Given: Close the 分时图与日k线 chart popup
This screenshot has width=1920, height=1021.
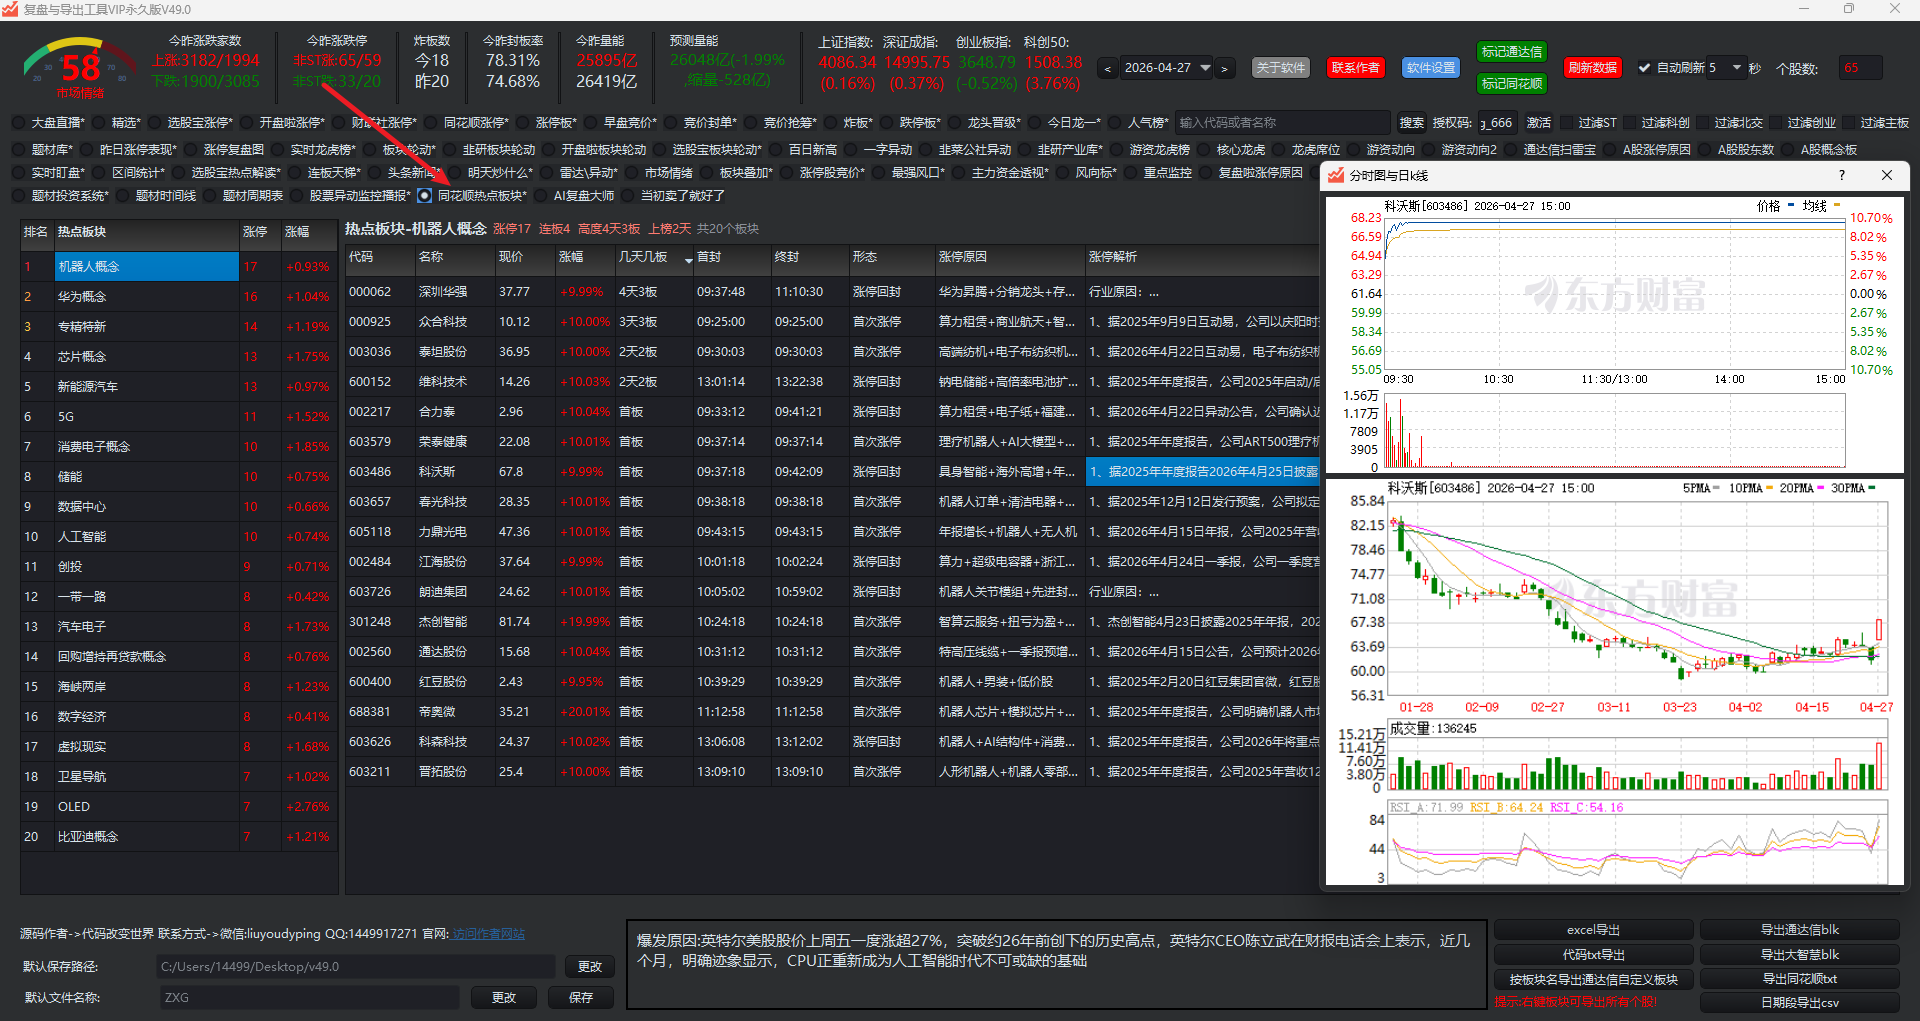Looking at the screenshot, I should (1886, 175).
